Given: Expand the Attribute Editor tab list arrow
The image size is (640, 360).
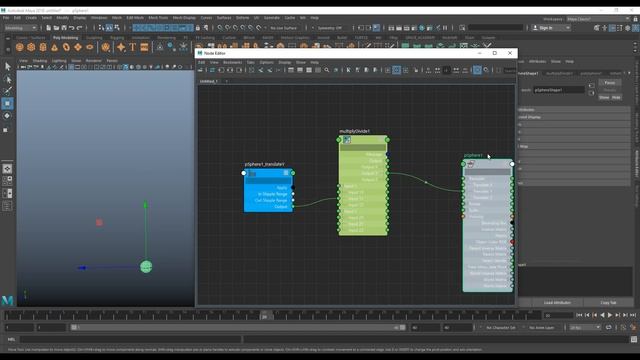Looking at the screenshot, I should (x=629, y=73).
